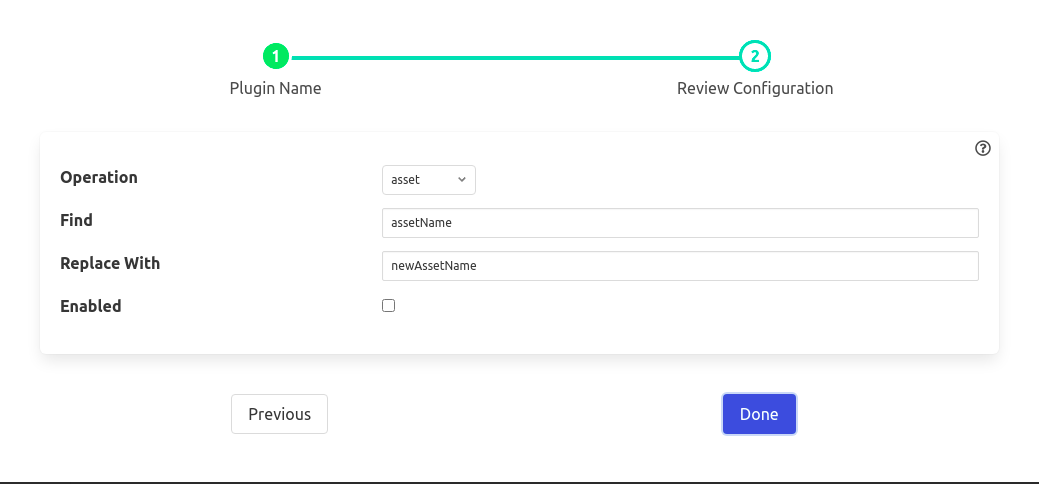Click the Operation label text
This screenshot has width=1039, height=484.
pyautogui.click(x=99, y=177)
